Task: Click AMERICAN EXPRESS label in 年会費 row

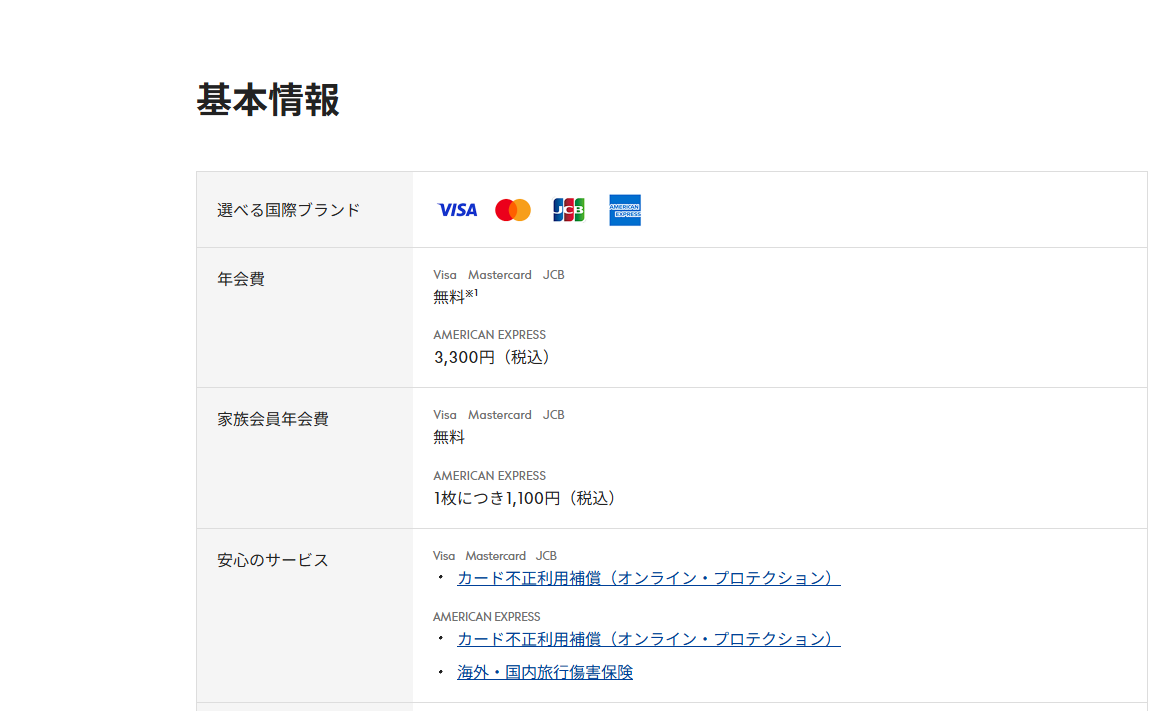Action: click(x=489, y=335)
